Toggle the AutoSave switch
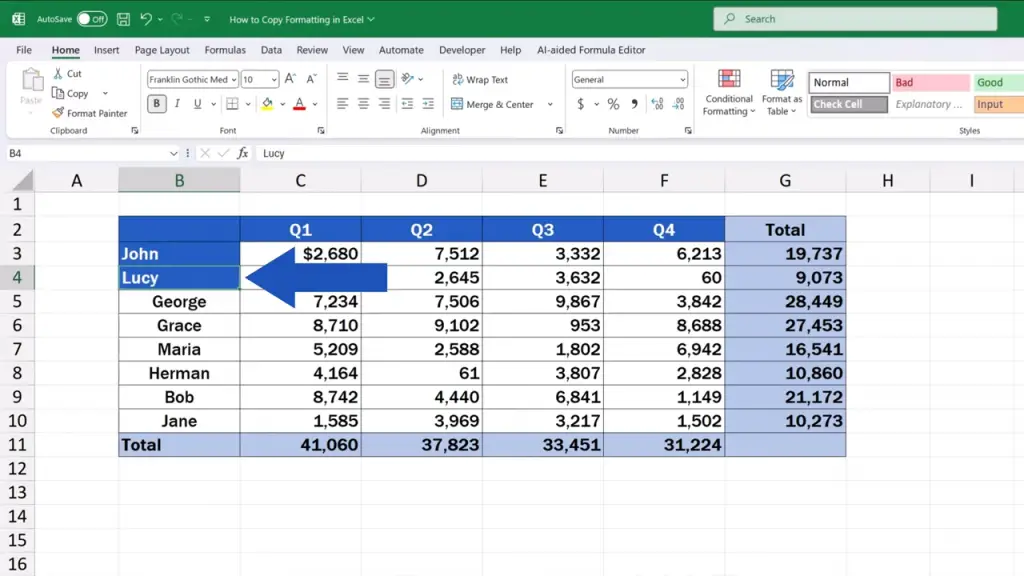Viewport: 1024px width, 576px height. (92, 19)
